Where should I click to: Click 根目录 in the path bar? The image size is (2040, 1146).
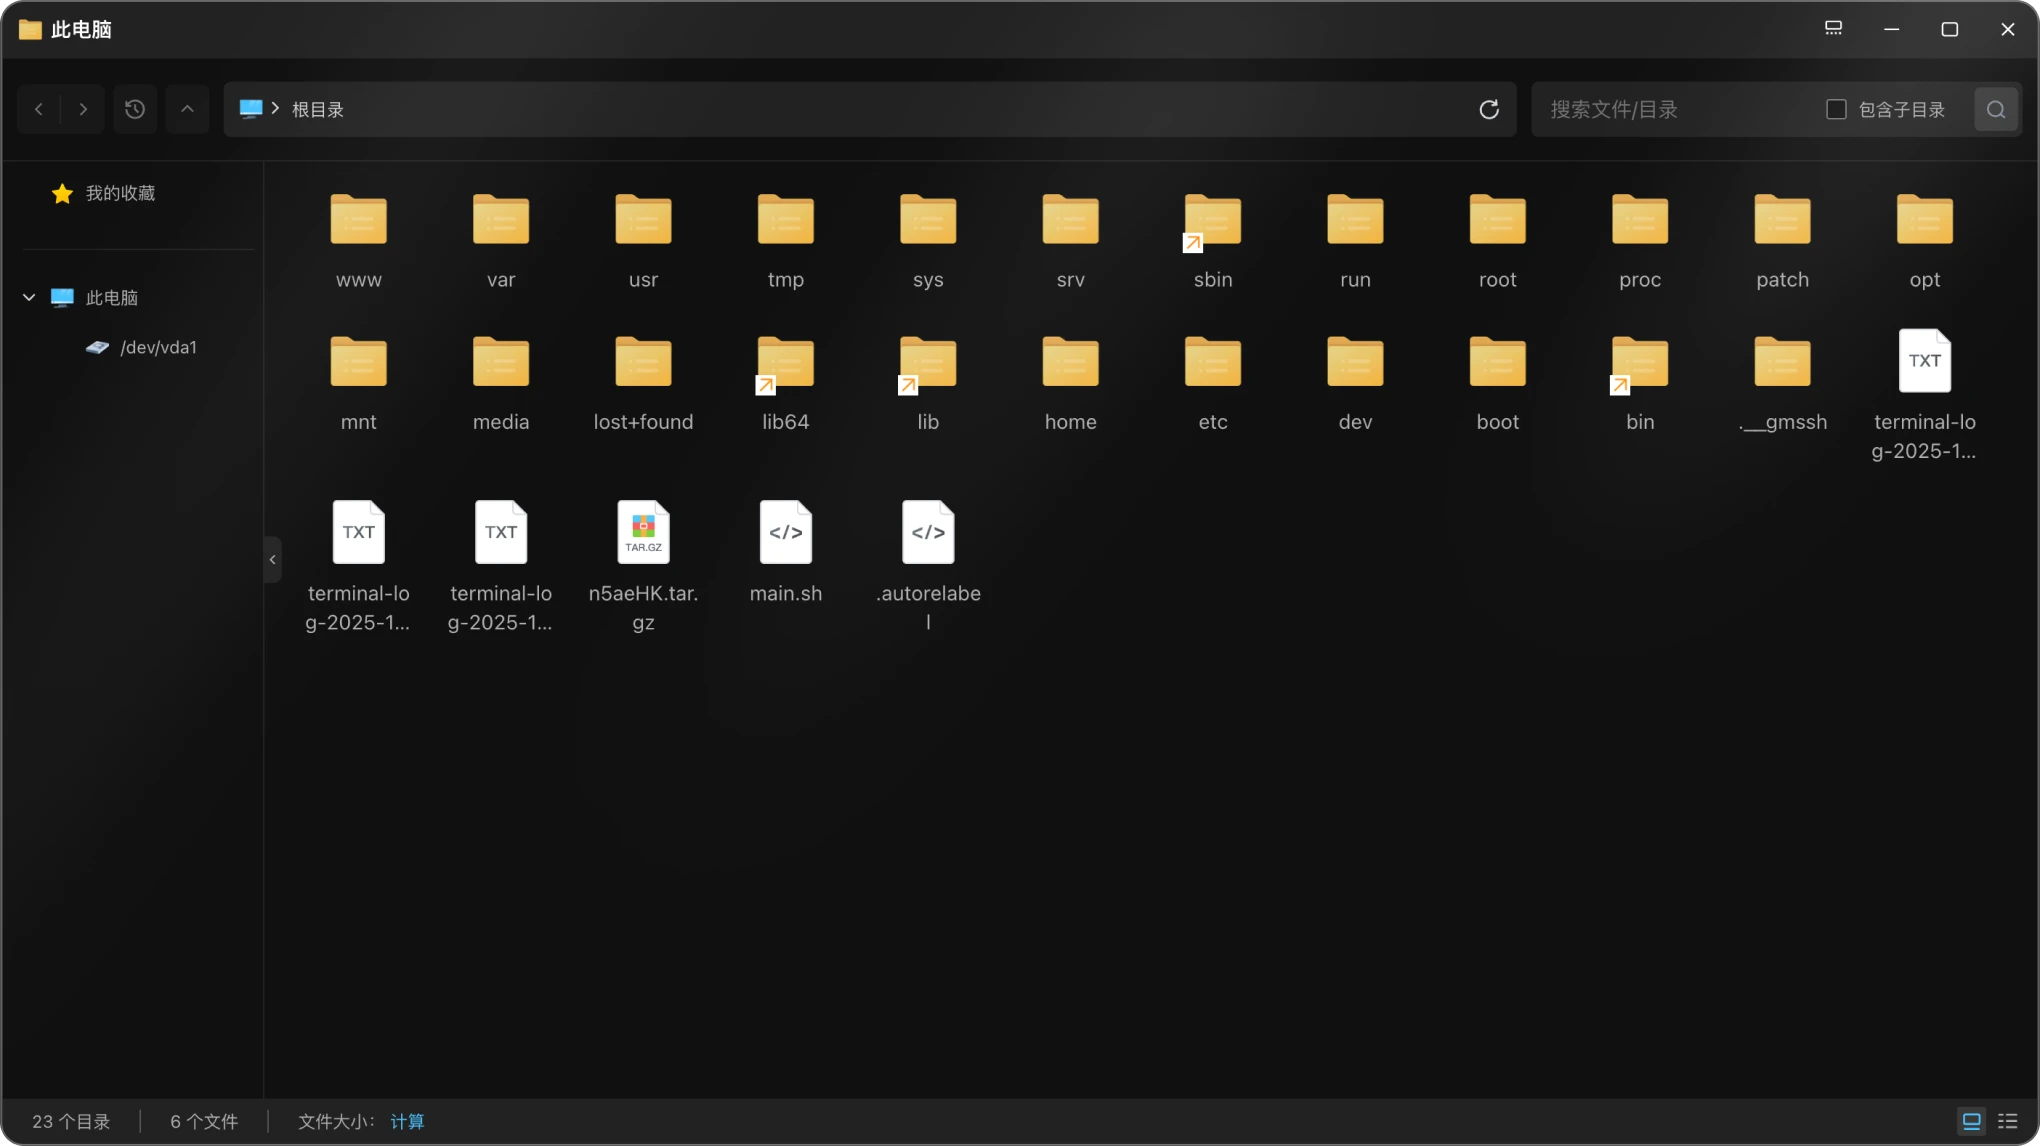click(318, 109)
